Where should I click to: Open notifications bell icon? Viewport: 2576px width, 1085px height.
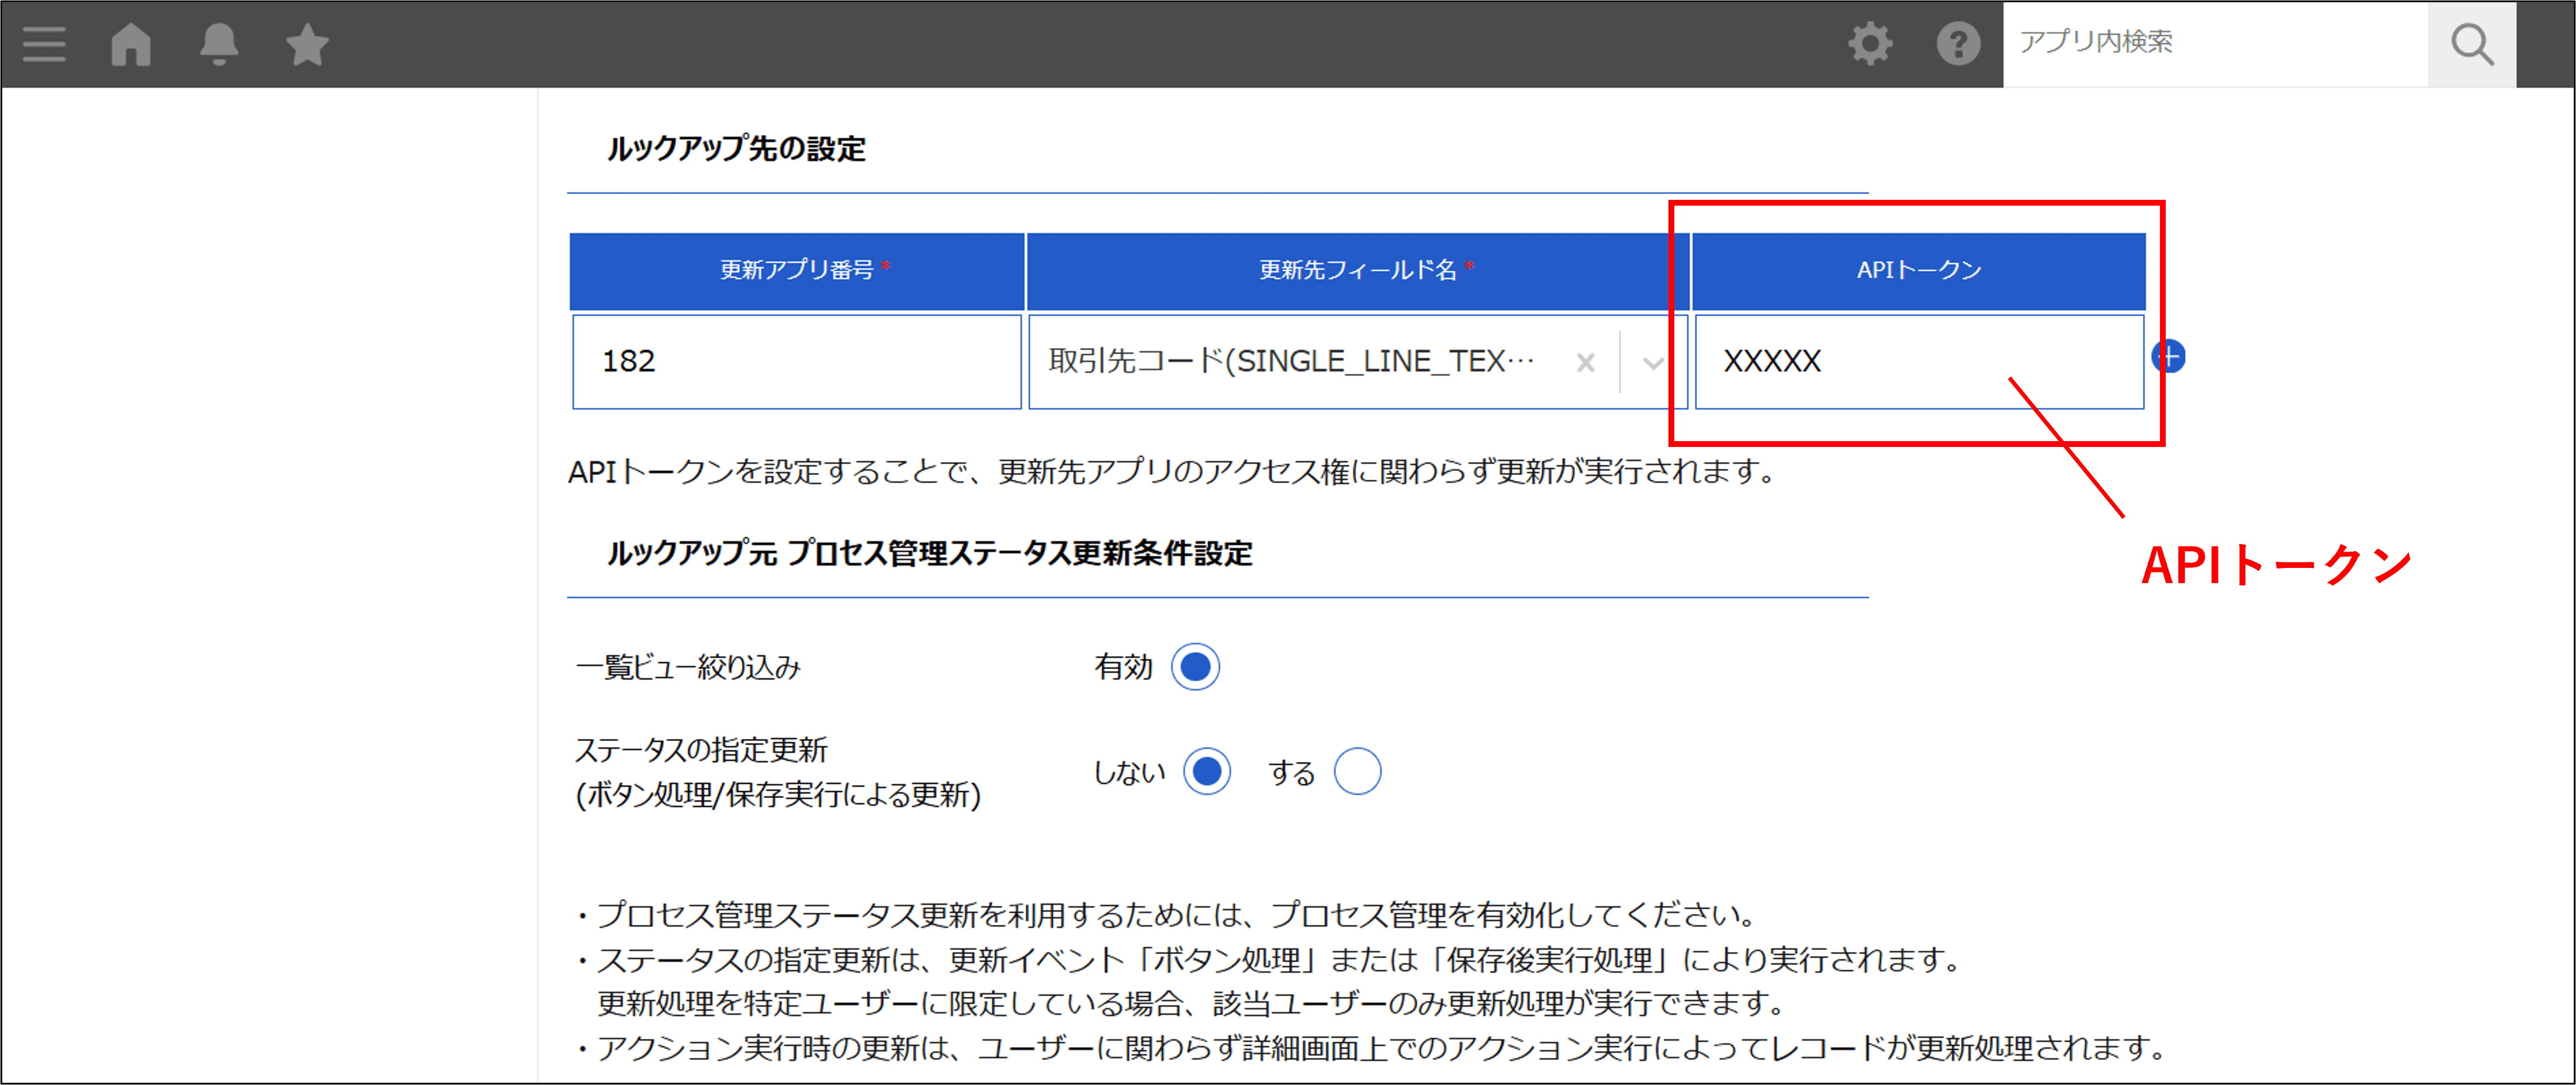(x=219, y=44)
